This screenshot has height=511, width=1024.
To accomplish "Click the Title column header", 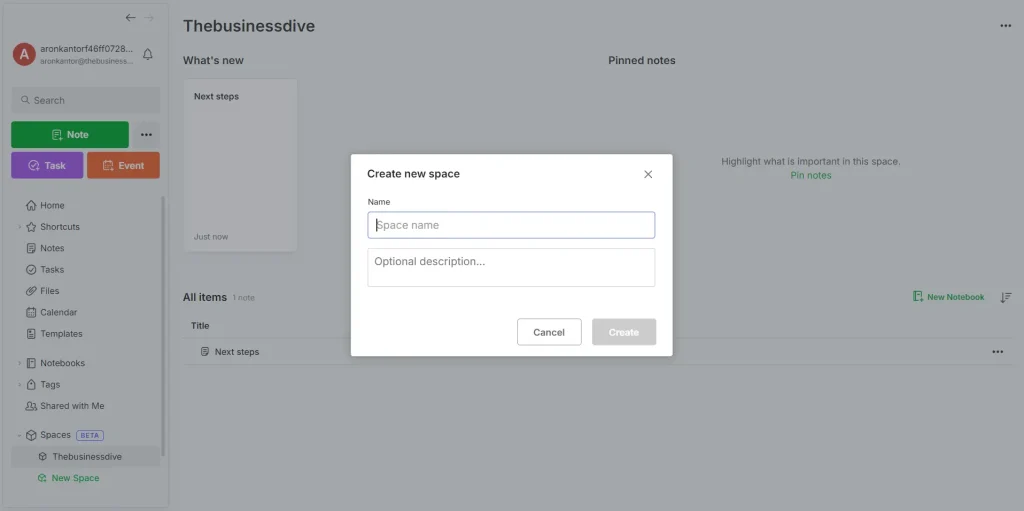I will tap(200, 325).
